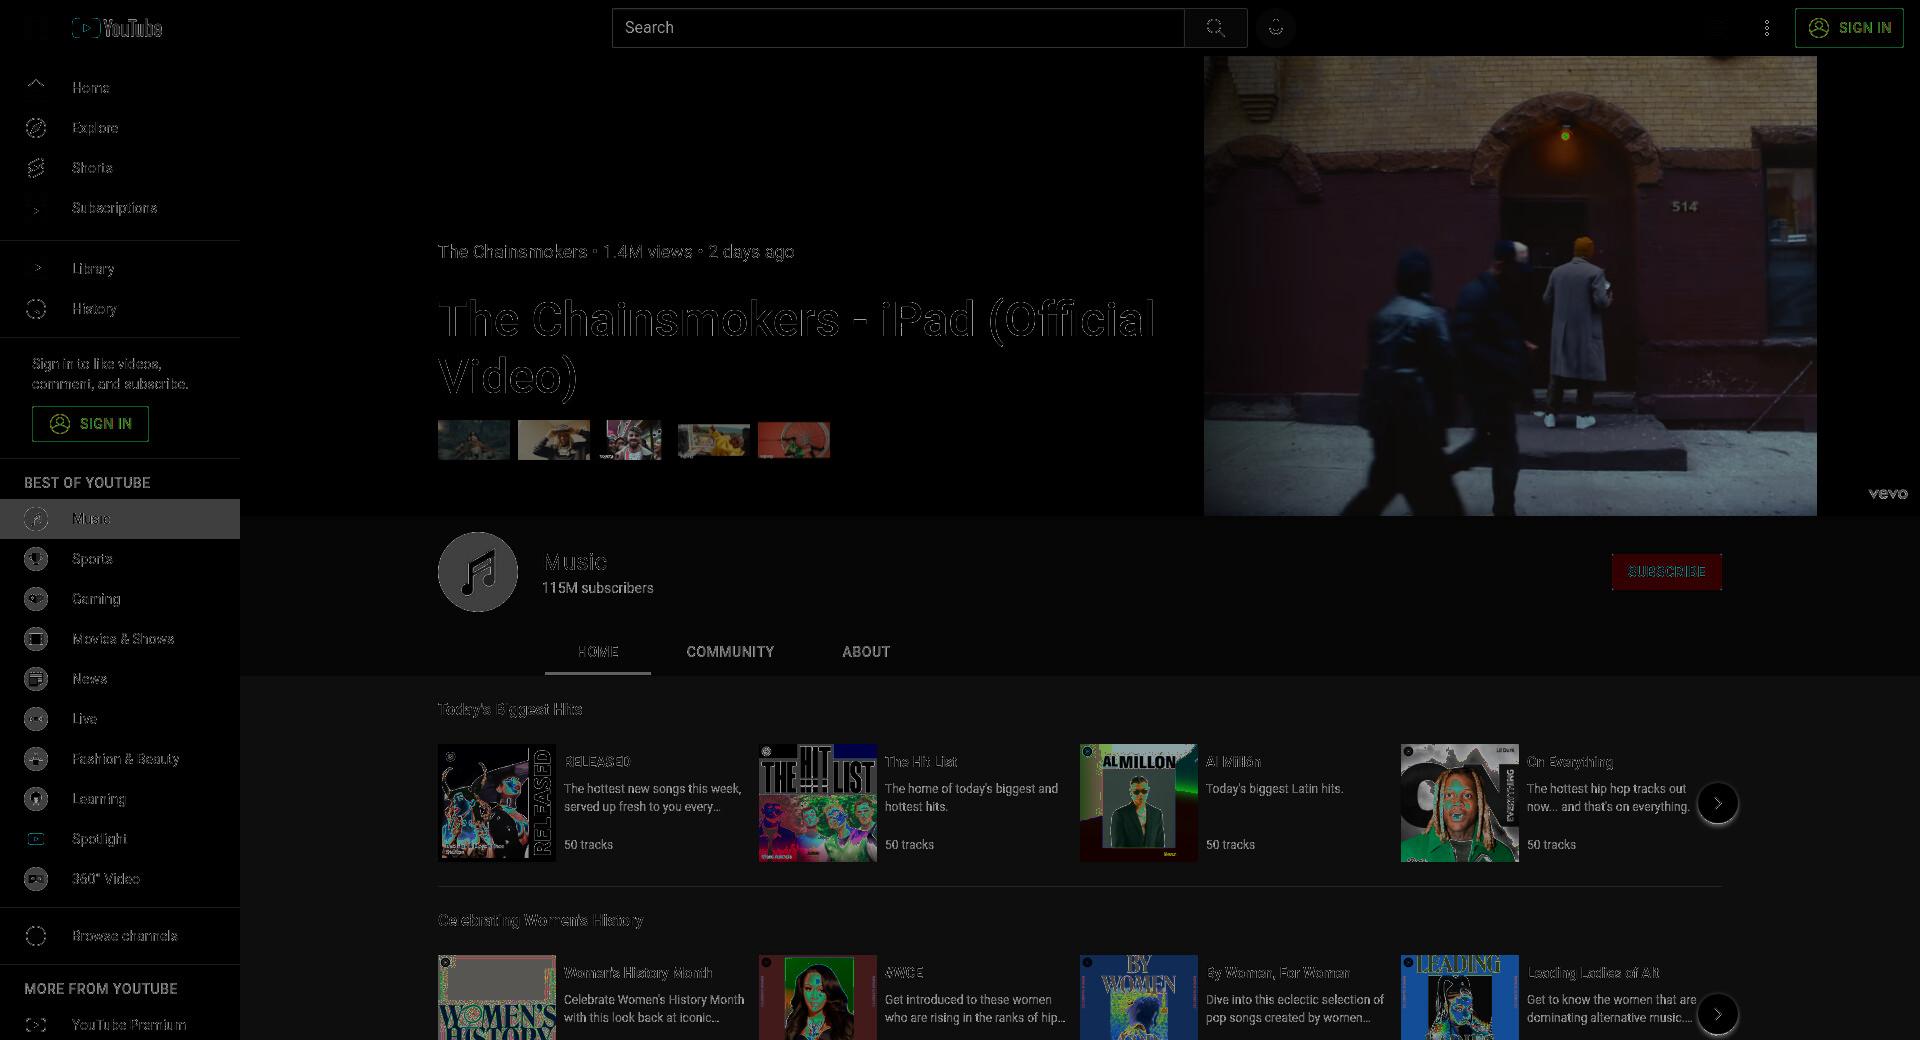Image resolution: width=1920 pixels, height=1040 pixels.
Task: Show next Today's Biggest Hits playlists arrow
Action: pos(1718,803)
